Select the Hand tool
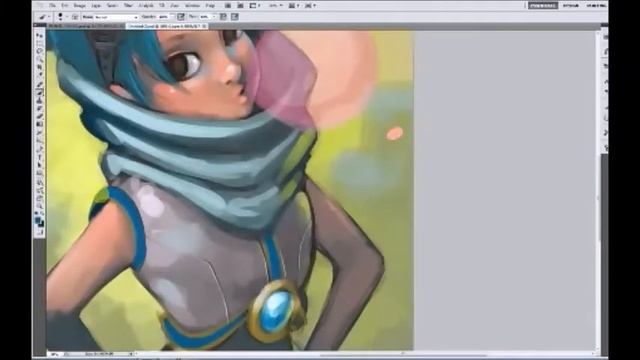Image resolution: width=640 pixels, height=360 pixels. pyautogui.click(x=39, y=198)
